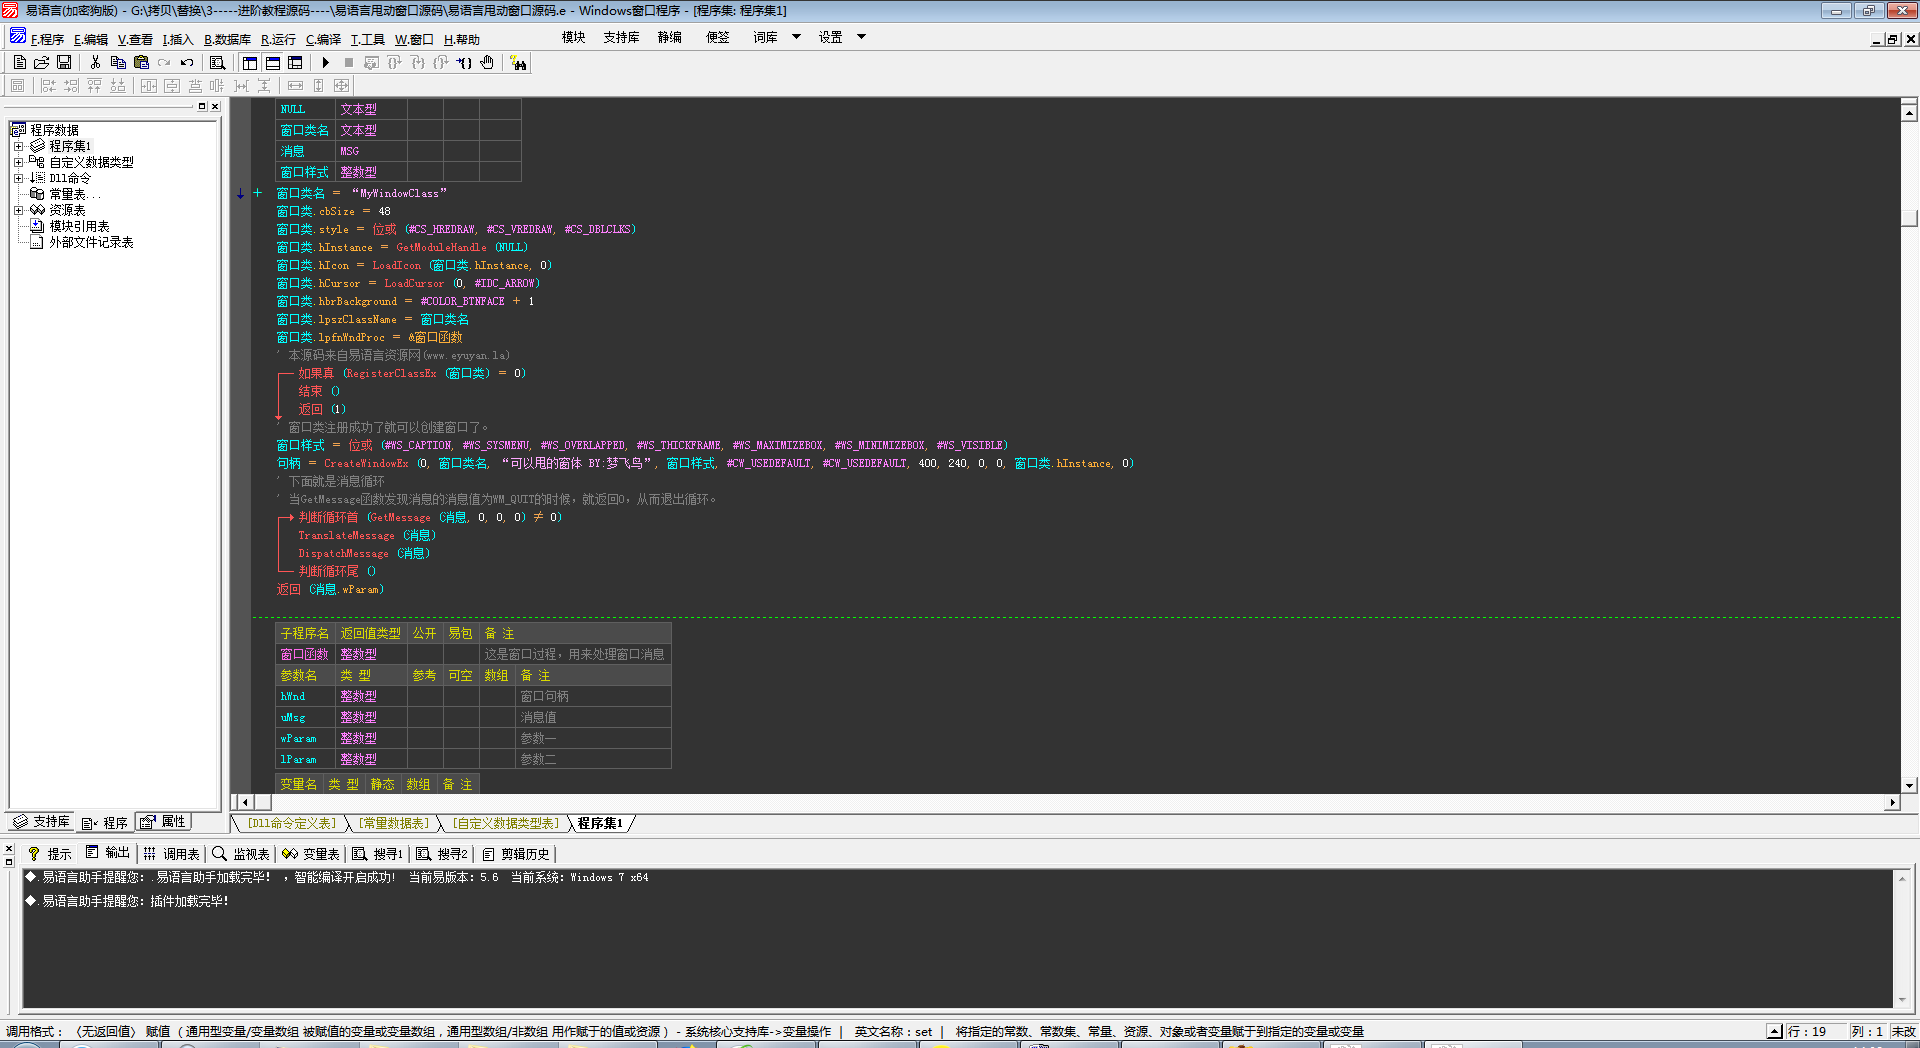Click the Run play icon
Viewport: 1920px width, 1048px height.
coord(326,63)
